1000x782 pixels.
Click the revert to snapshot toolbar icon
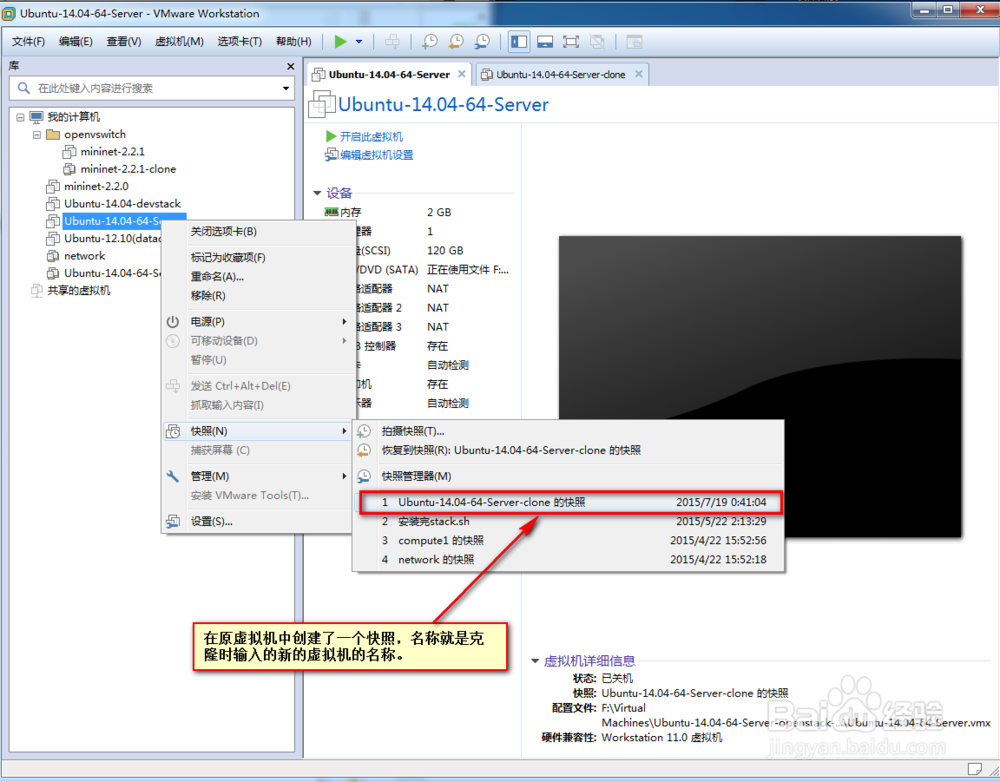pyautogui.click(x=456, y=41)
